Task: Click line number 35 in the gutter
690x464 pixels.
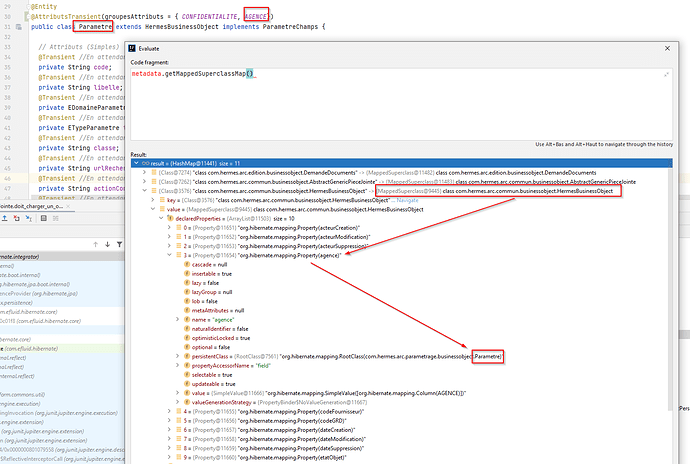Action: click(7, 67)
